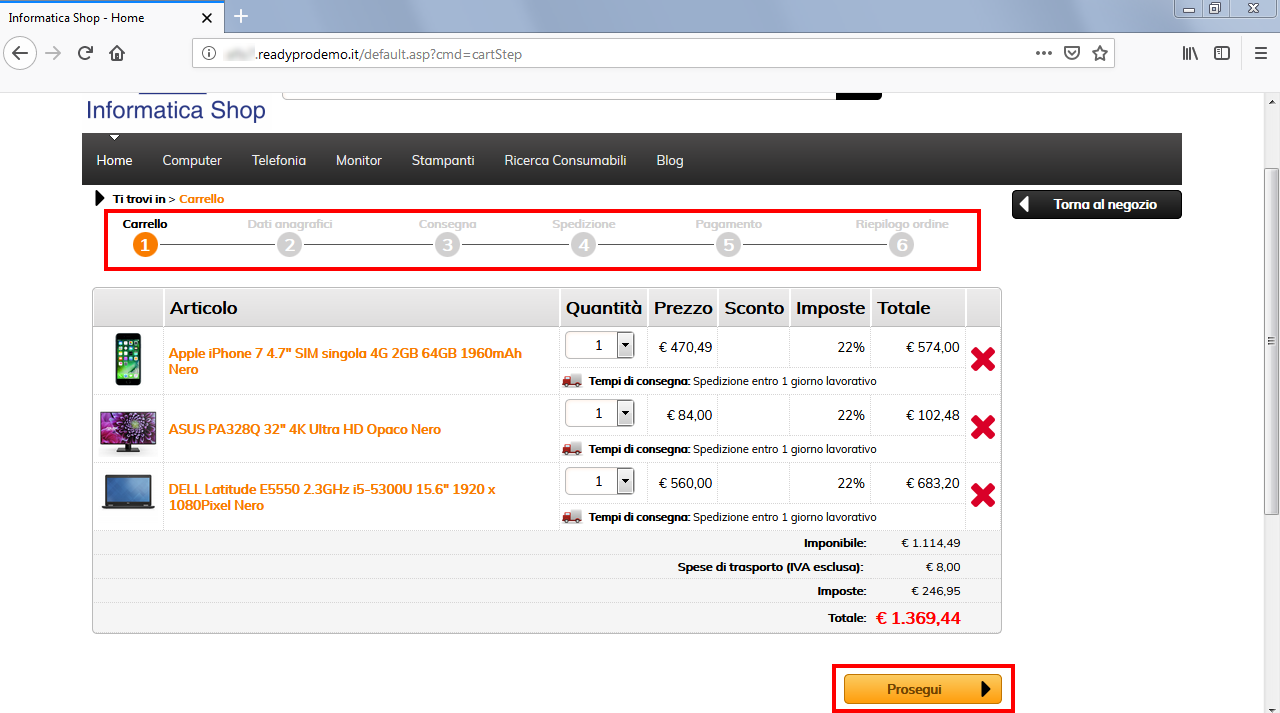Image resolution: width=1280 pixels, height=713 pixels.
Task: Open page actions three-dot menu
Action: click(x=1043, y=53)
